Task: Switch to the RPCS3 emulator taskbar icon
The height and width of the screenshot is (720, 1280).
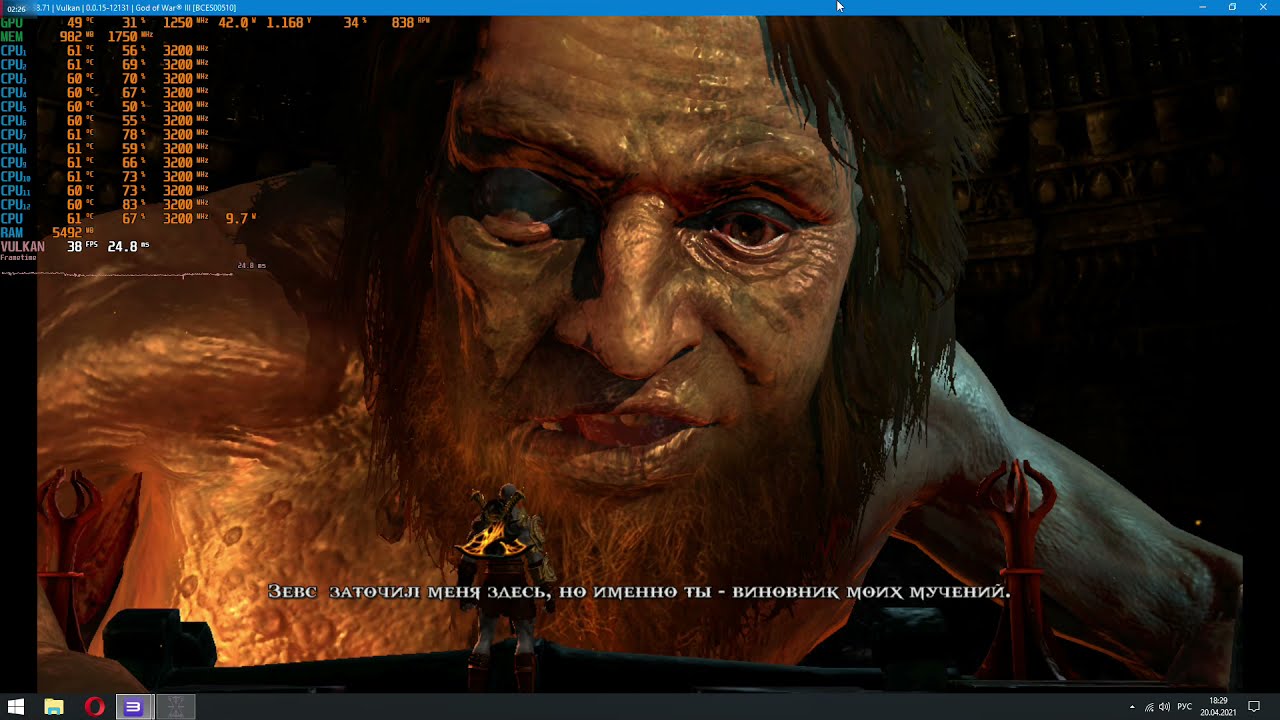Action: [134, 707]
